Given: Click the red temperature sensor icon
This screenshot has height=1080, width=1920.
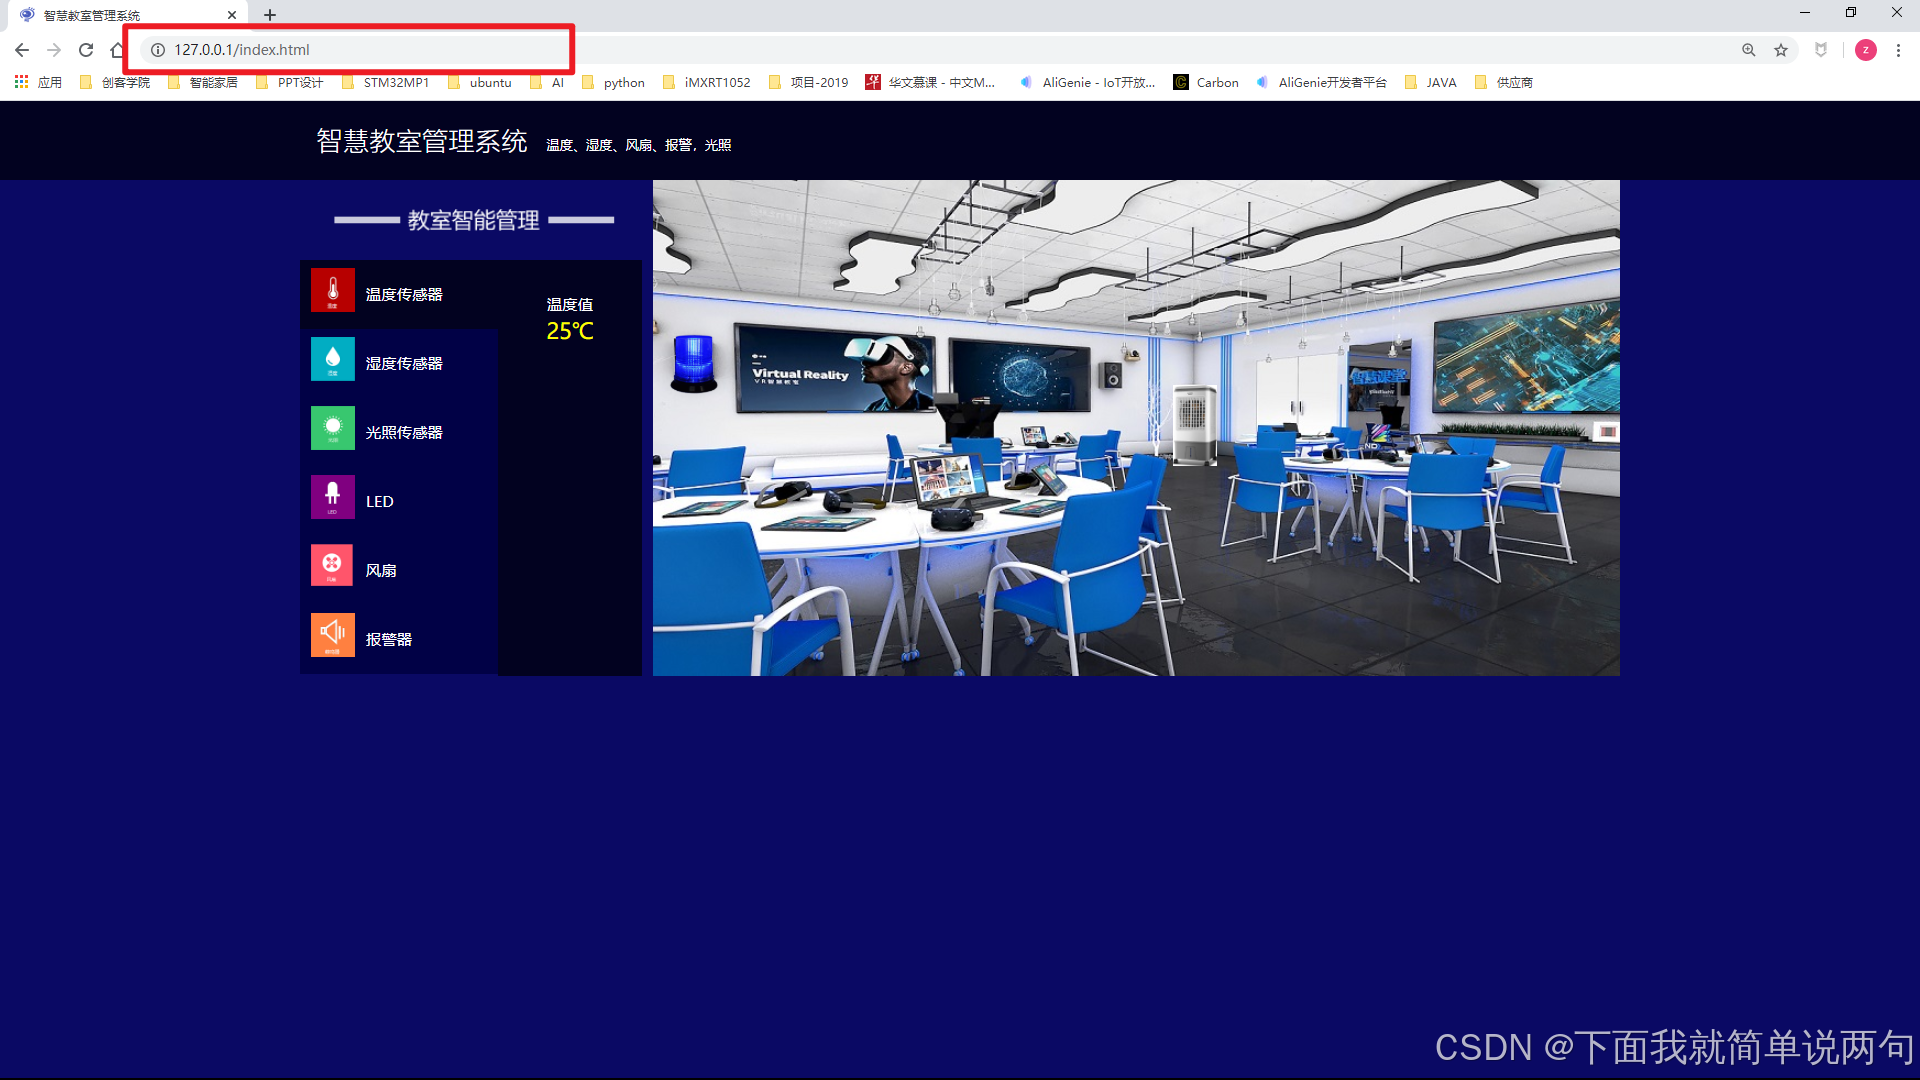Looking at the screenshot, I should pyautogui.click(x=332, y=290).
